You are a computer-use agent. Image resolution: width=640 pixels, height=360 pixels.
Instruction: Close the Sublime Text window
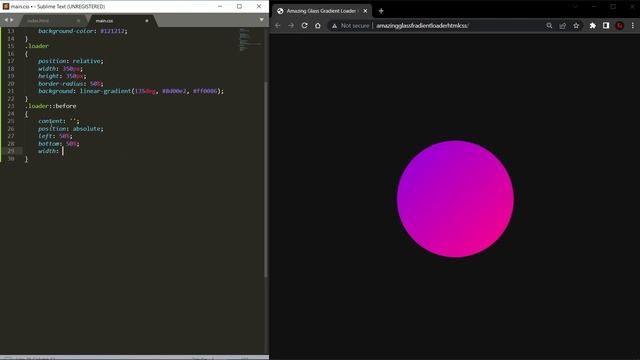pos(259,7)
